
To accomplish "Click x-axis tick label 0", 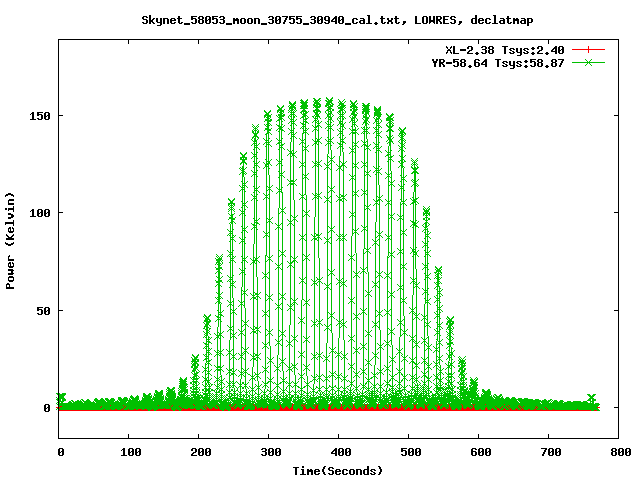I will pyautogui.click(x=61, y=452).
